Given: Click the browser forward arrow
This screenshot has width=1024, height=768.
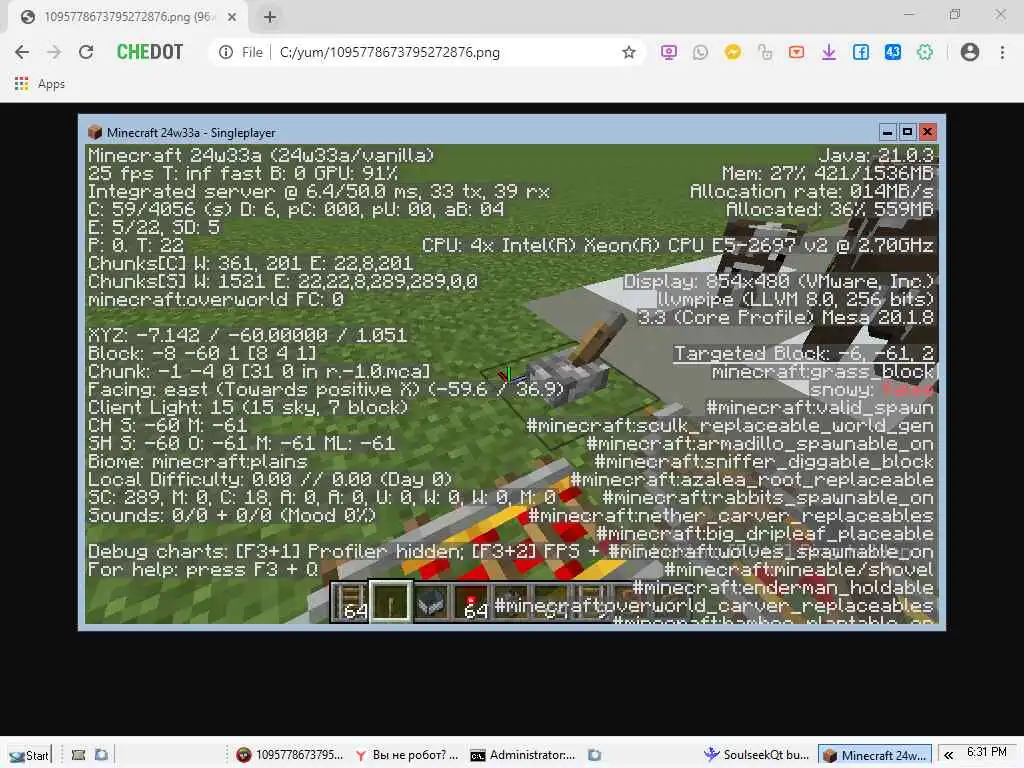Looking at the screenshot, I should 54,52.
